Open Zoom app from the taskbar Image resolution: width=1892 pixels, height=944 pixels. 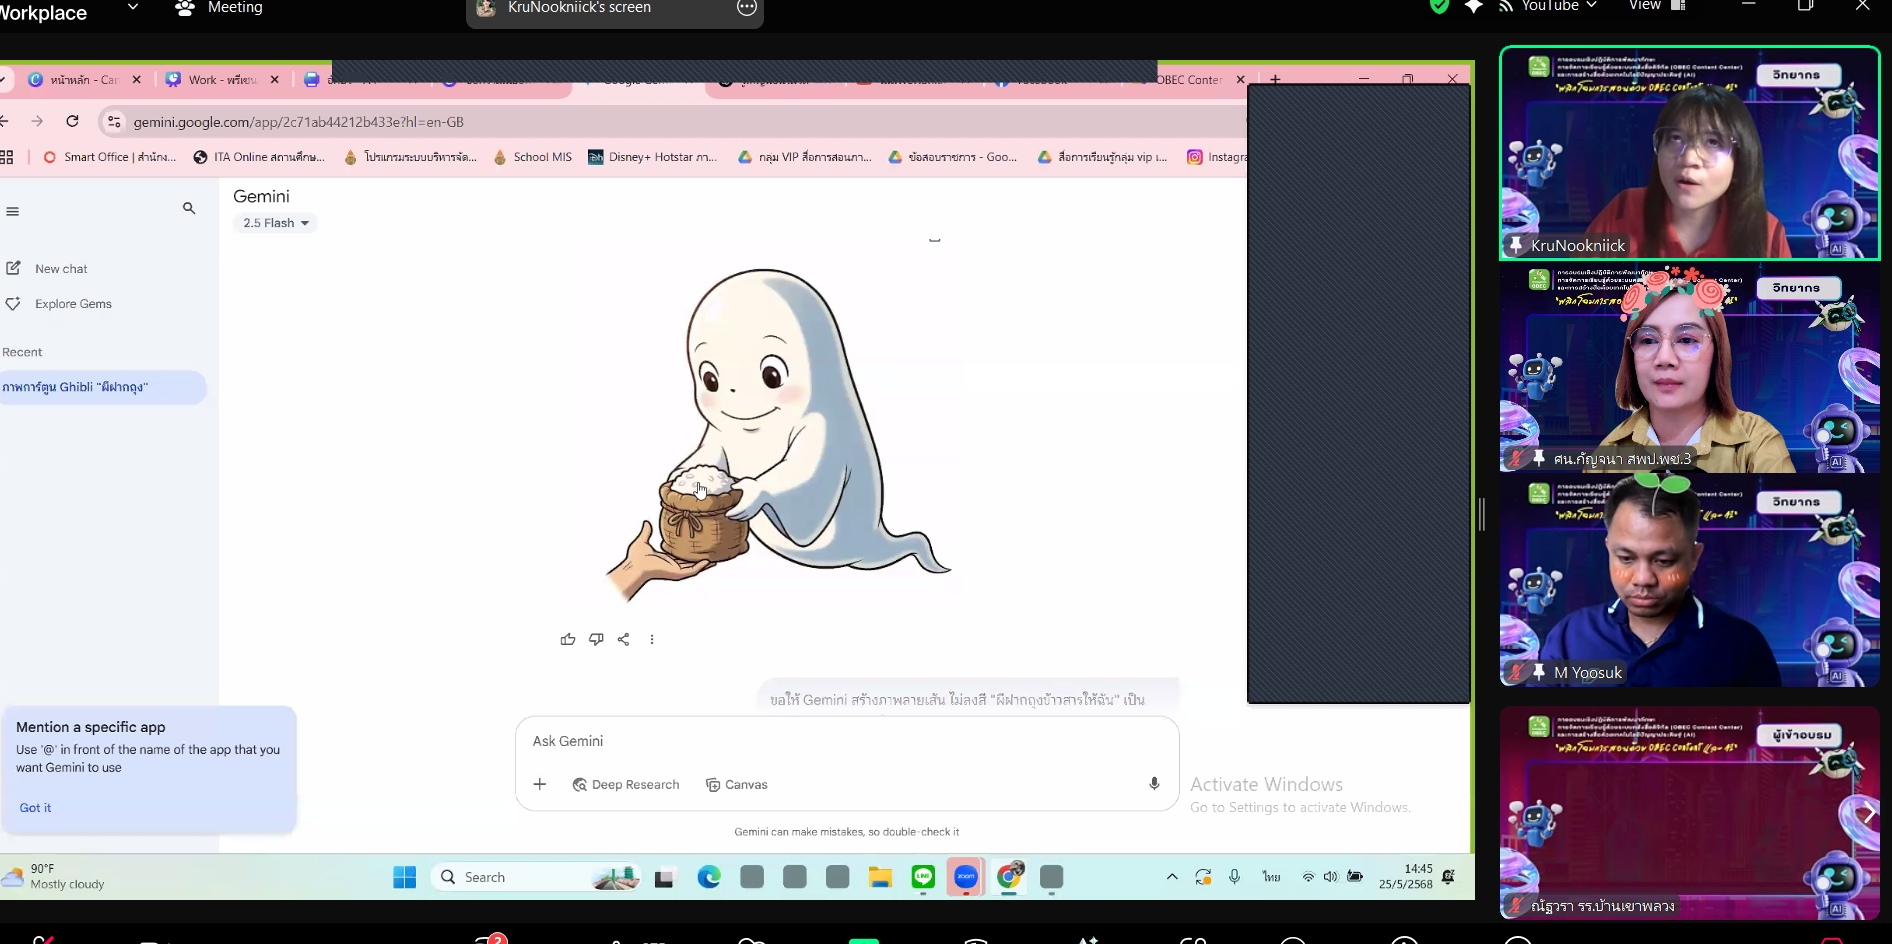tap(966, 877)
